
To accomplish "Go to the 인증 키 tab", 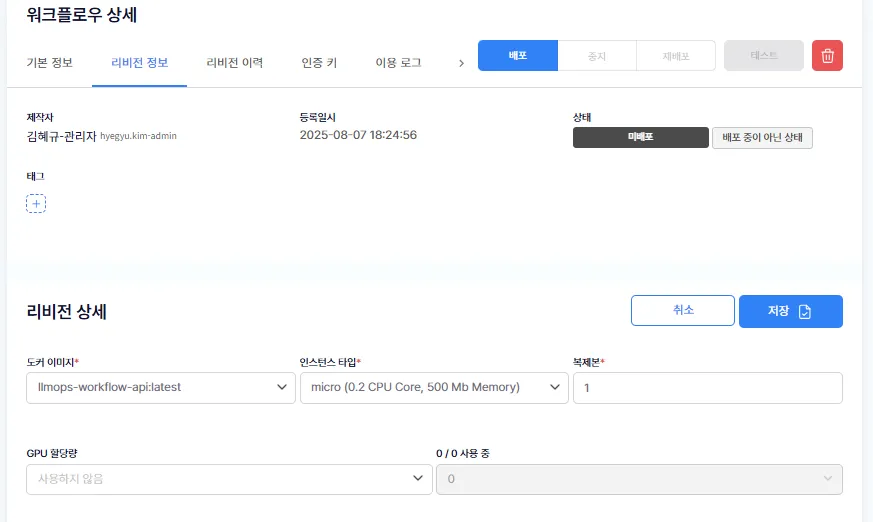I will 319,63.
